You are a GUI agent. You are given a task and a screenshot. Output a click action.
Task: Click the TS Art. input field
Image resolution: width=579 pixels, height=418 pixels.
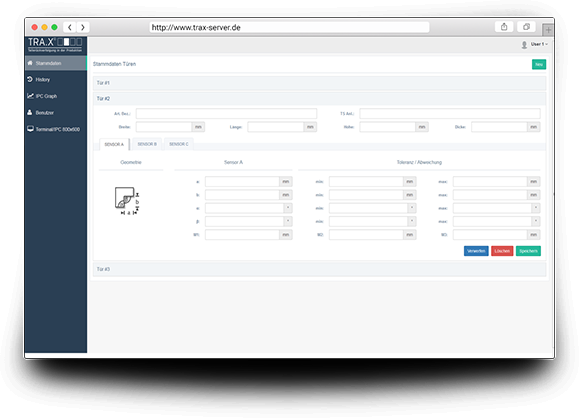[450, 113]
